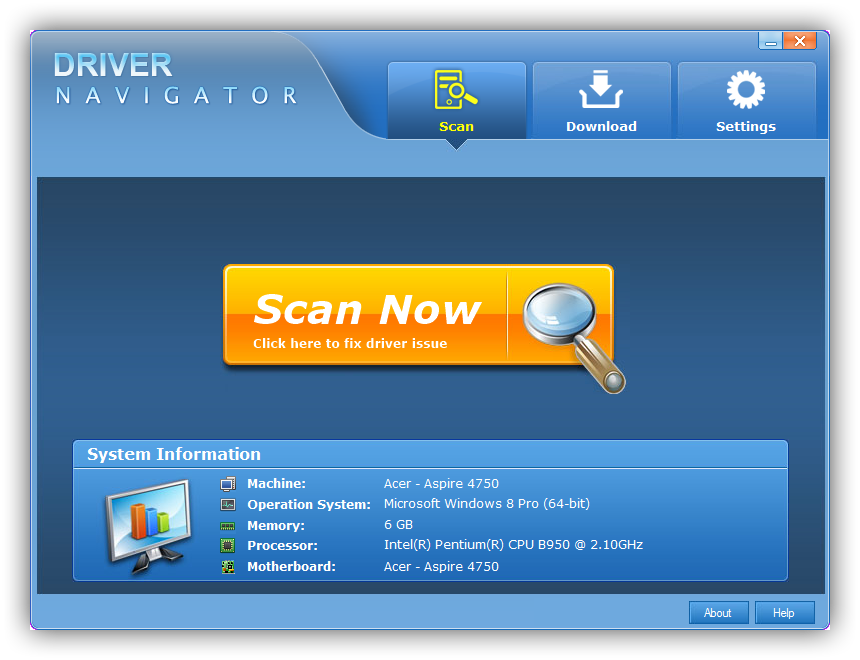Select the memory value '6 GB'
This screenshot has width=860, height=660.
tap(398, 524)
